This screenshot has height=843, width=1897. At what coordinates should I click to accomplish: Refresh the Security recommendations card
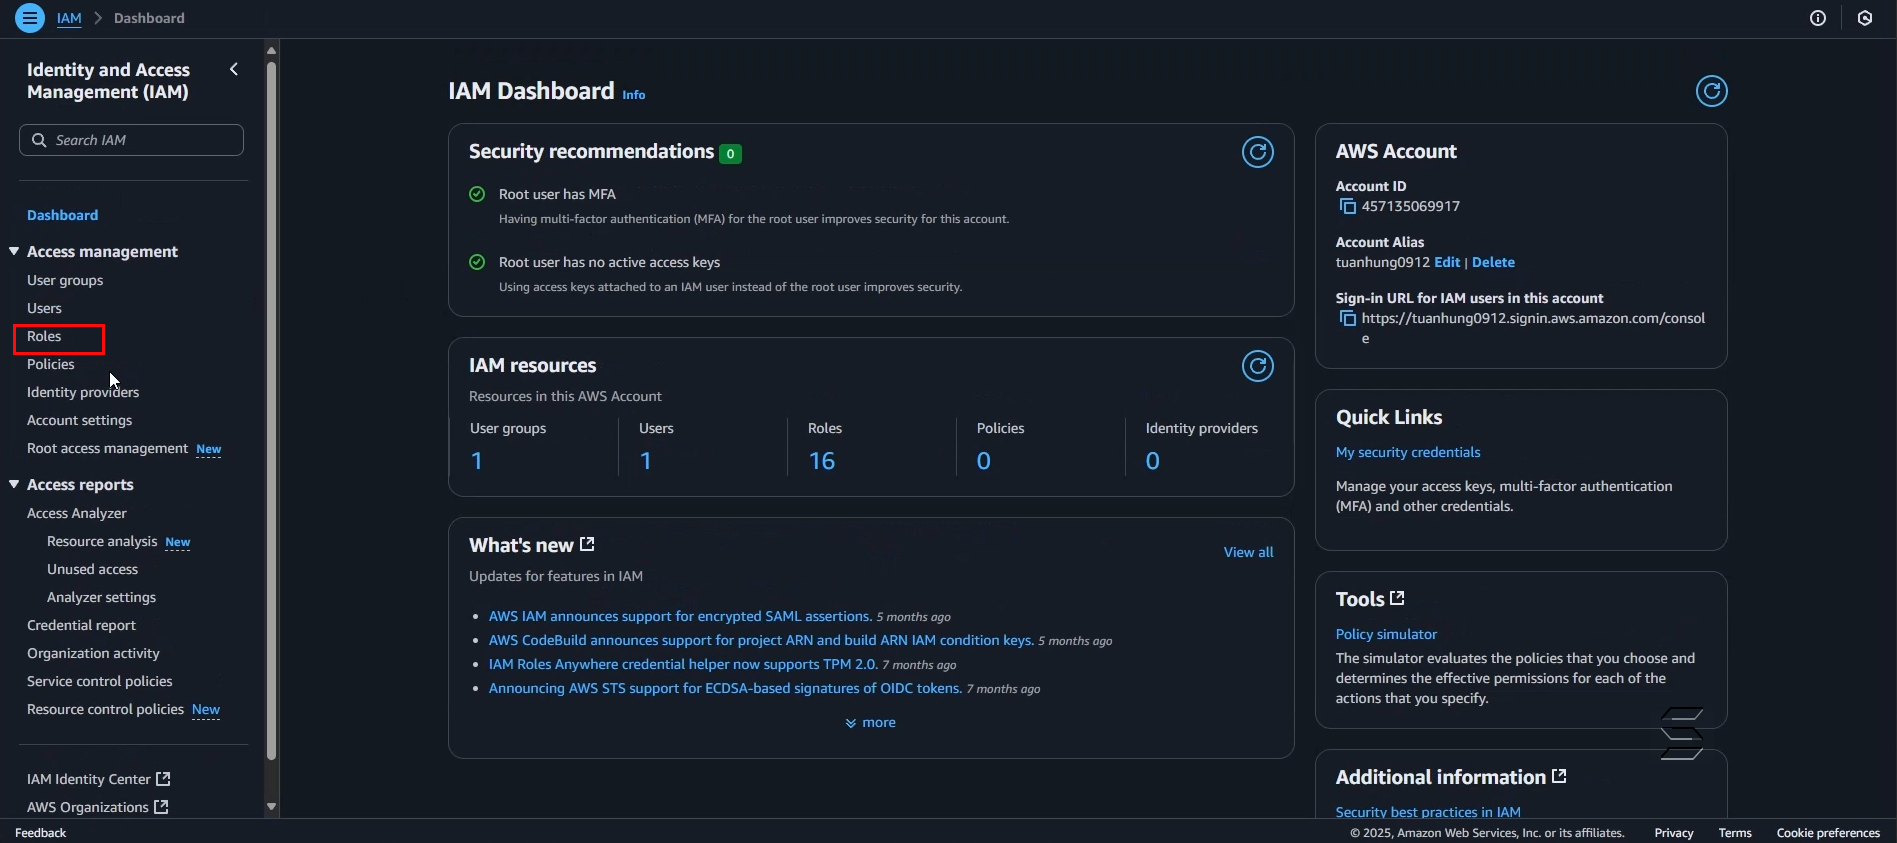pyautogui.click(x=1258, y=152)
